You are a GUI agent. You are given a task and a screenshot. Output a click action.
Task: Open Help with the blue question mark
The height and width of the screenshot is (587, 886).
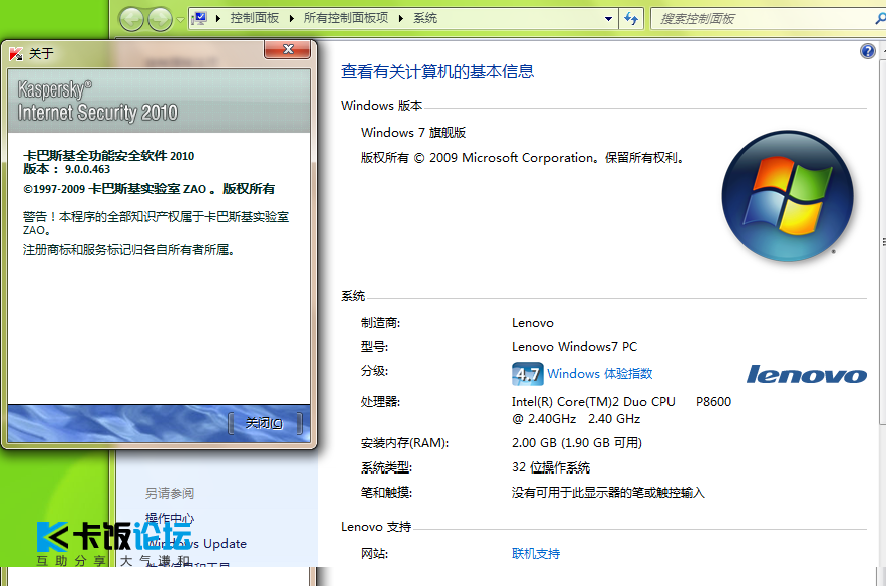[867, 51]
